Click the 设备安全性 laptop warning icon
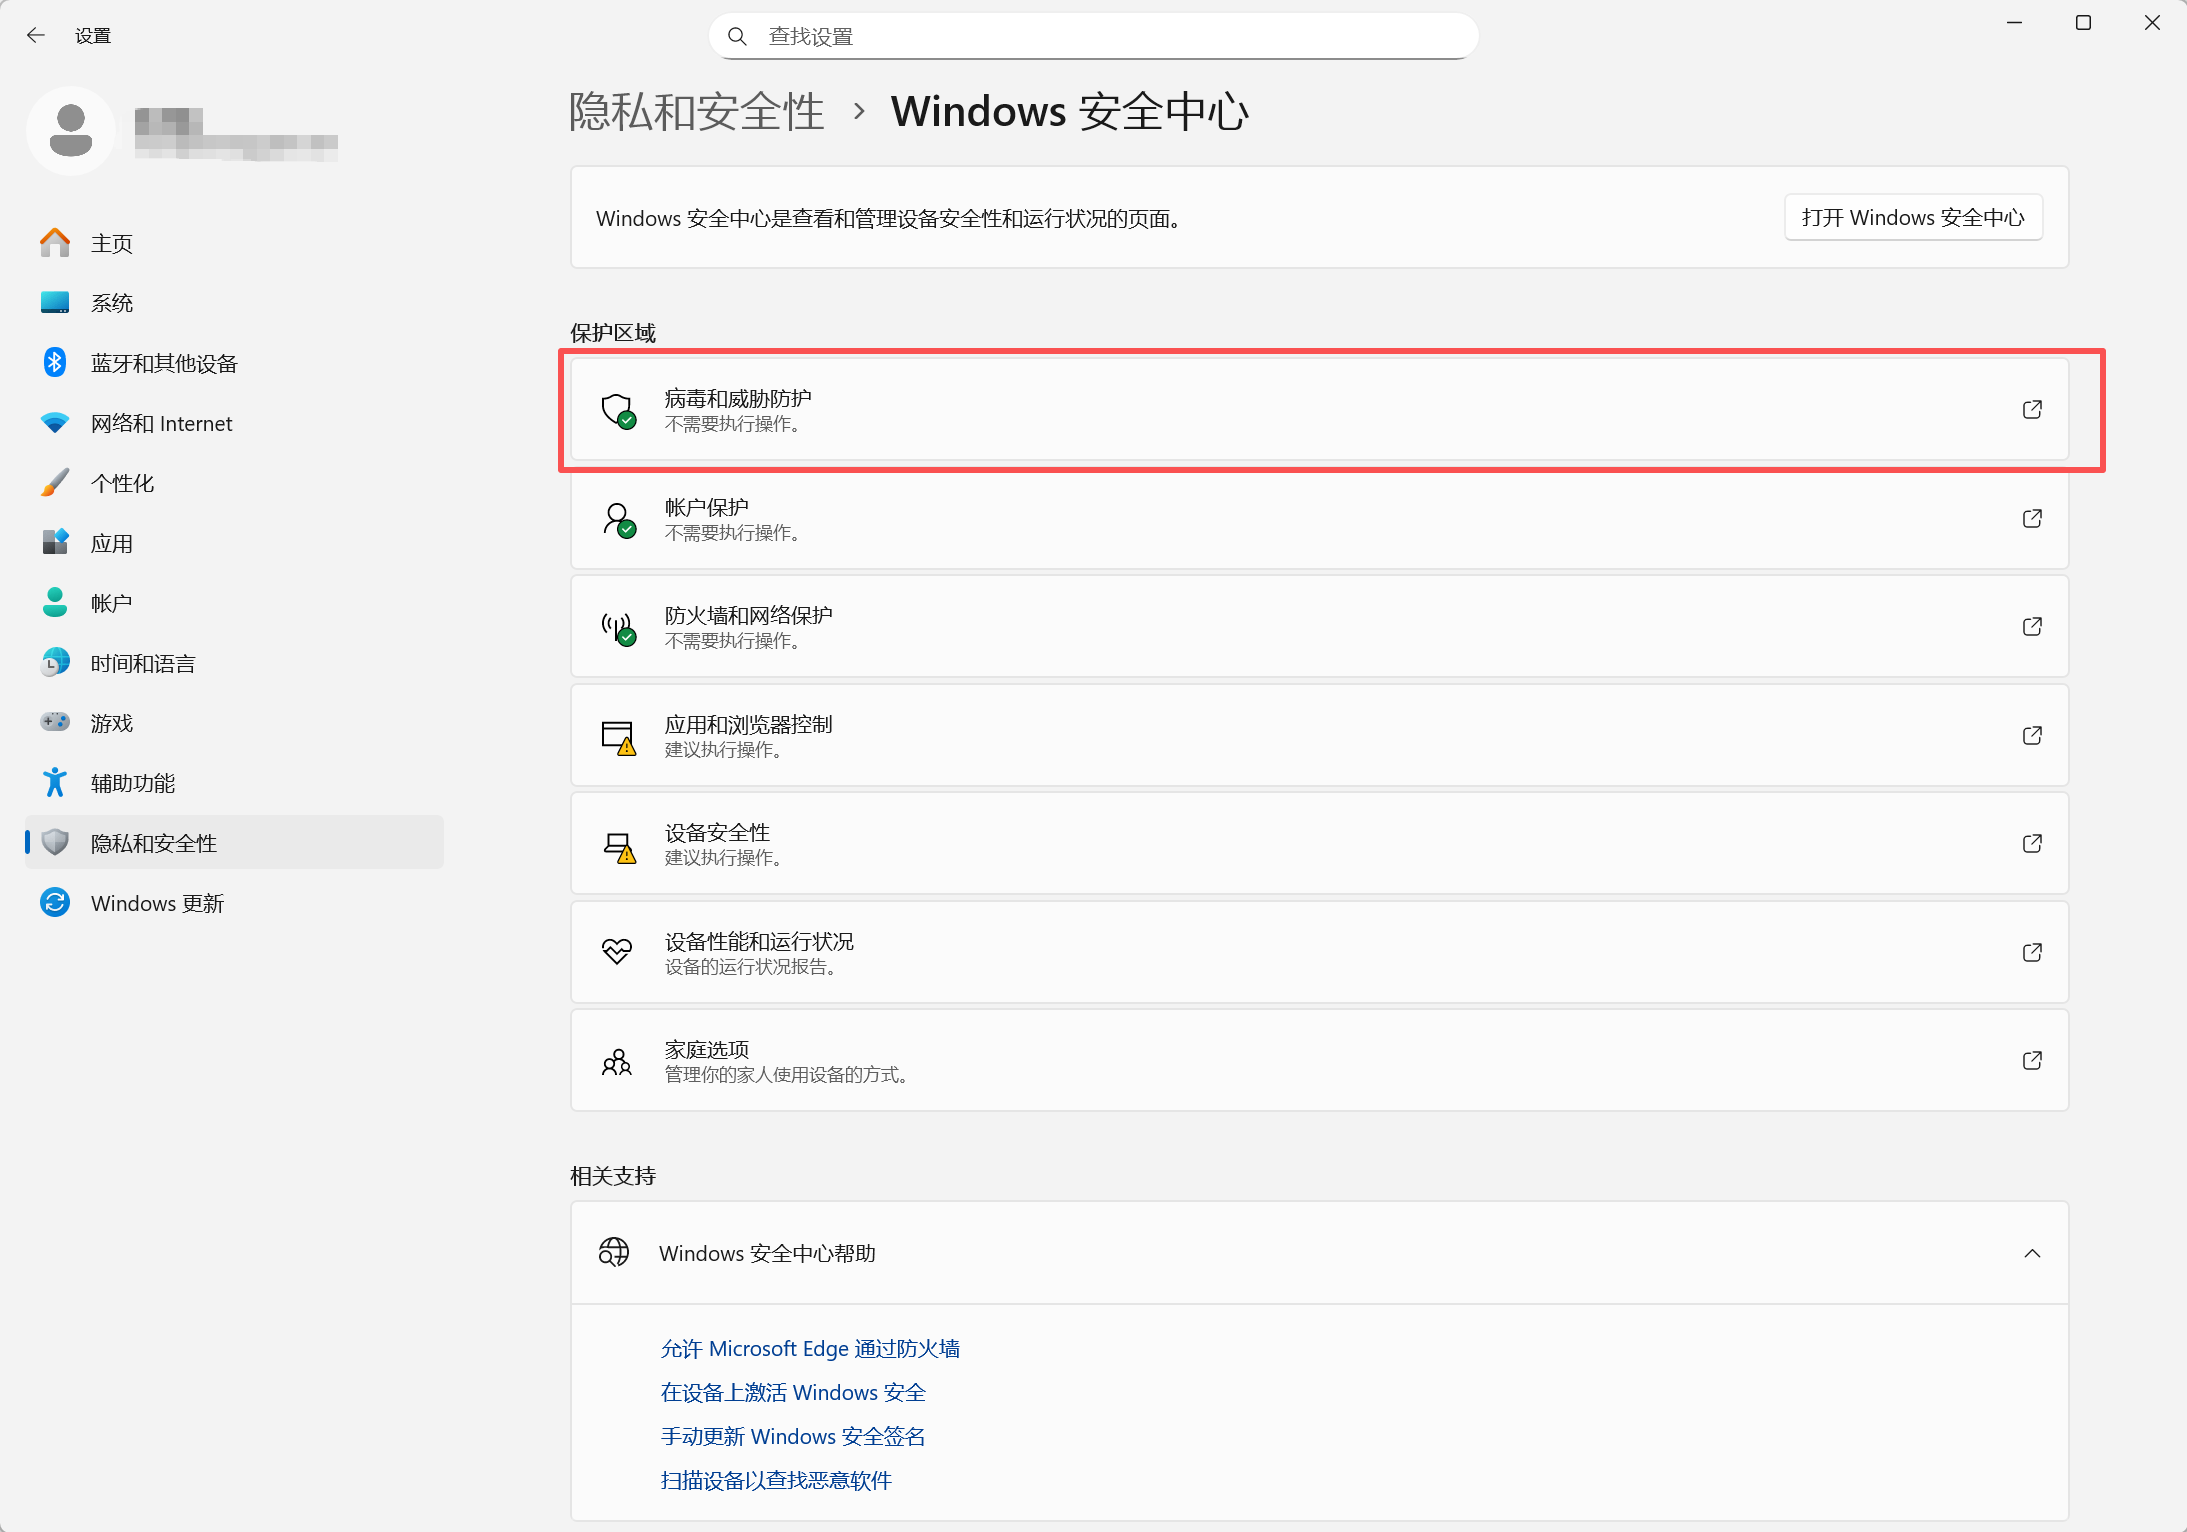The width and height of the screenshot is (2187, 1532). [618, 846]
